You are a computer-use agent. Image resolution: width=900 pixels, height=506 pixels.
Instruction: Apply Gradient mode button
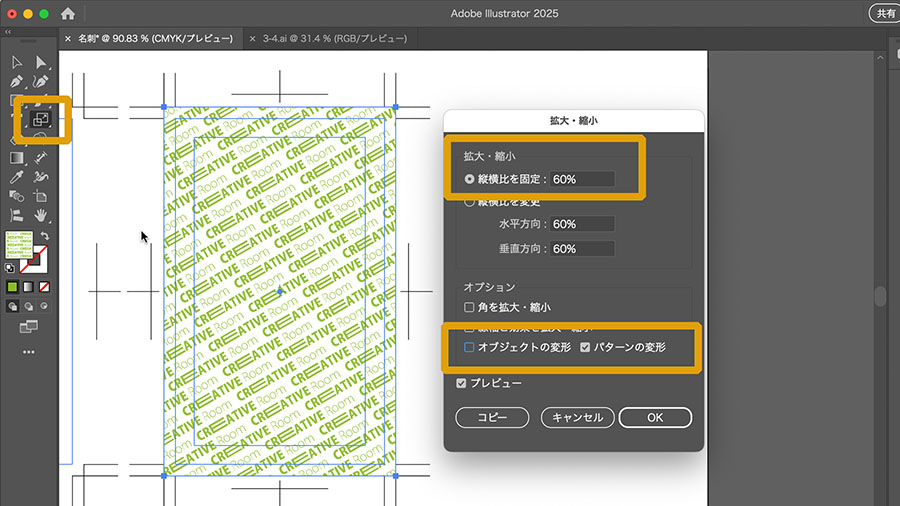(x=28, y=287)
